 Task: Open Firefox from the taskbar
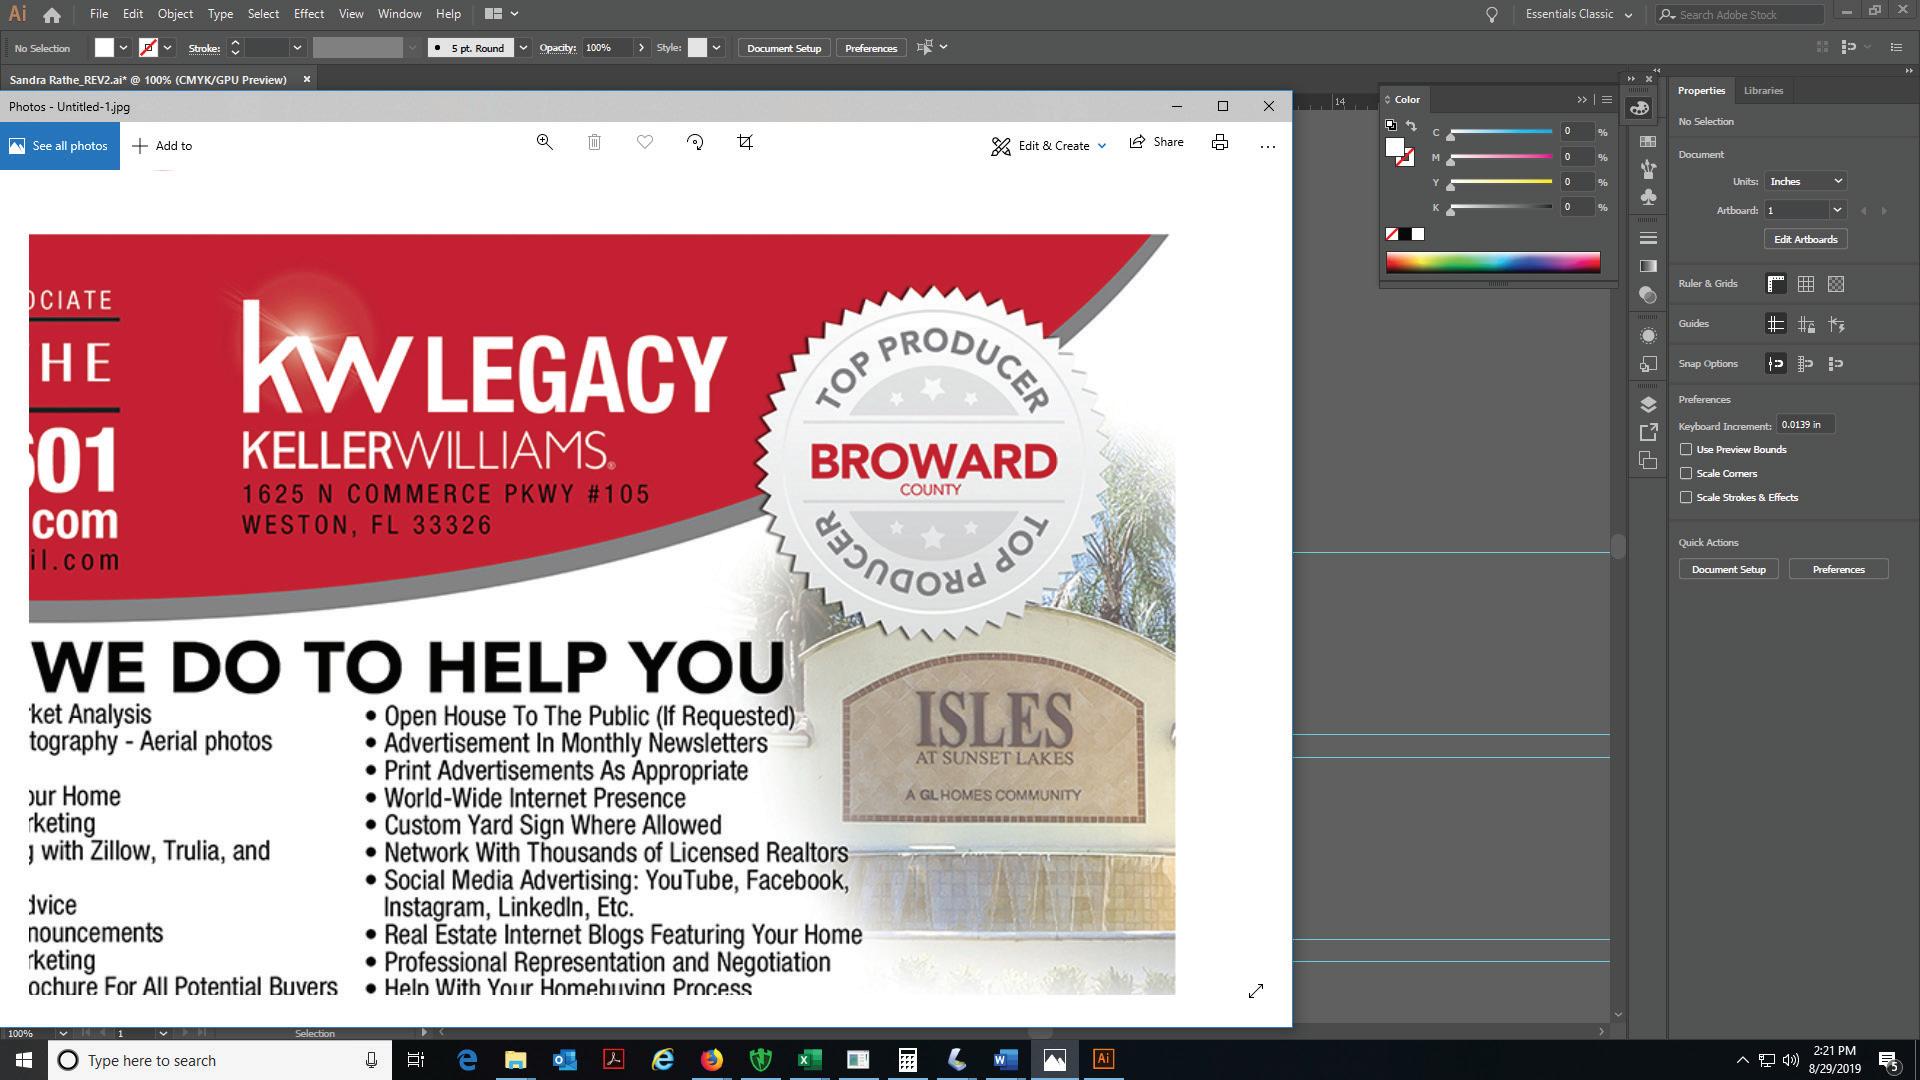click(x=711, y=1059)
